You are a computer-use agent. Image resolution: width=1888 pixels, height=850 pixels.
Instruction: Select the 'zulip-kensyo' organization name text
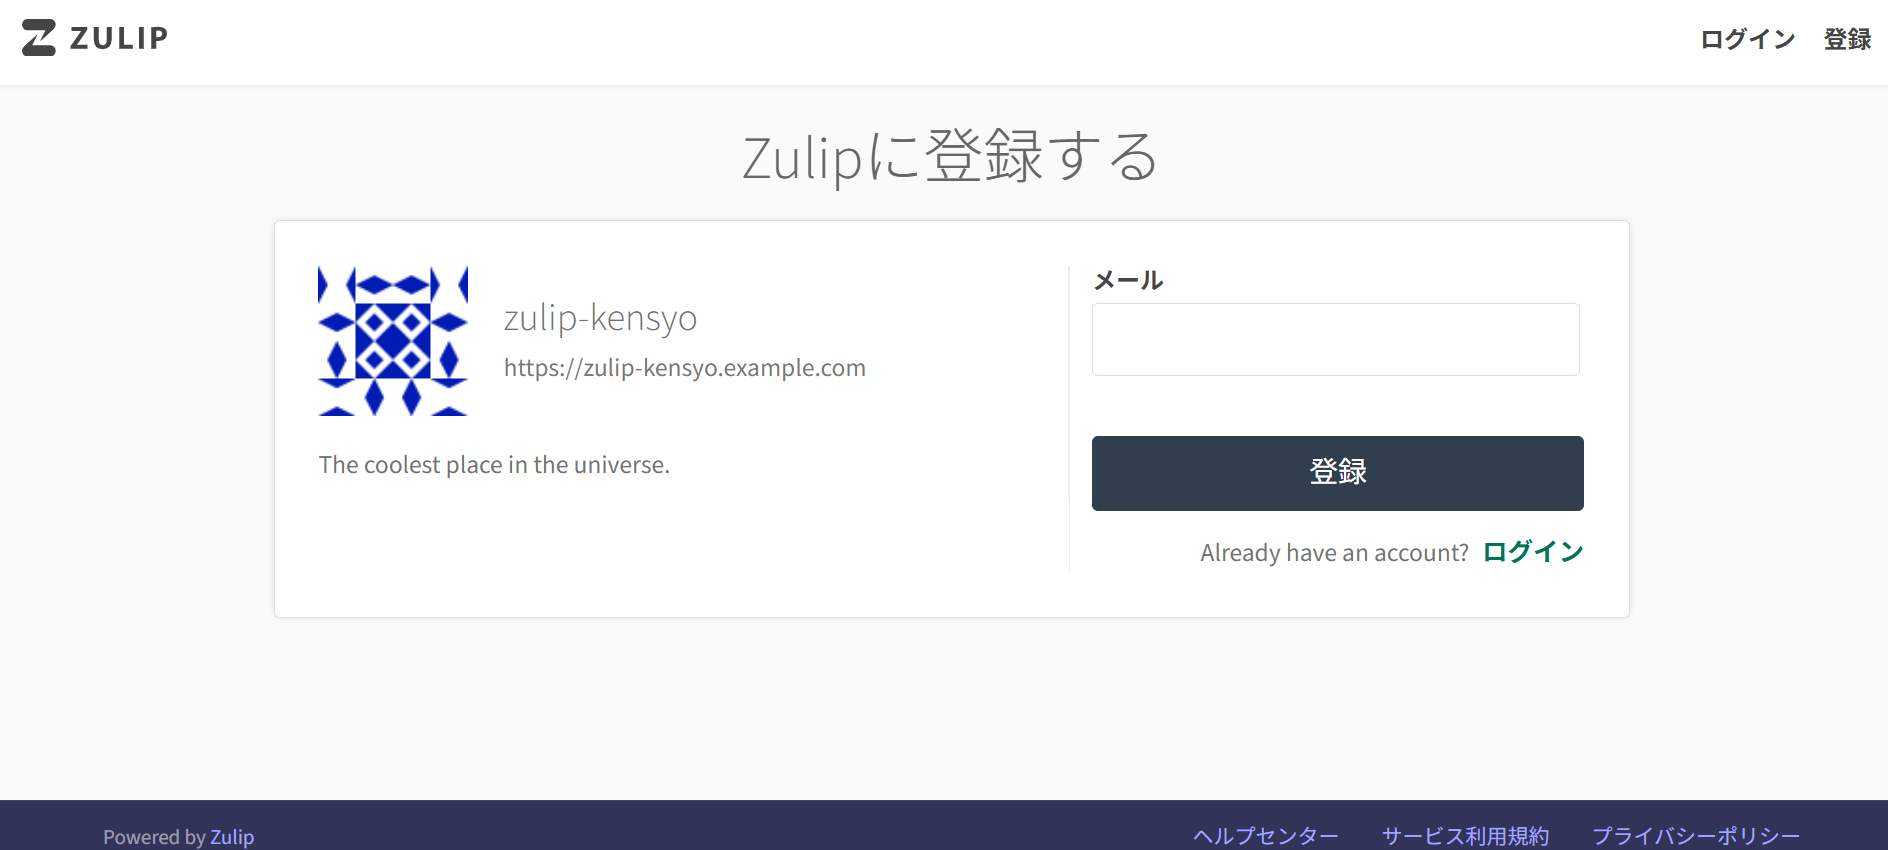[x=600, y=318]
